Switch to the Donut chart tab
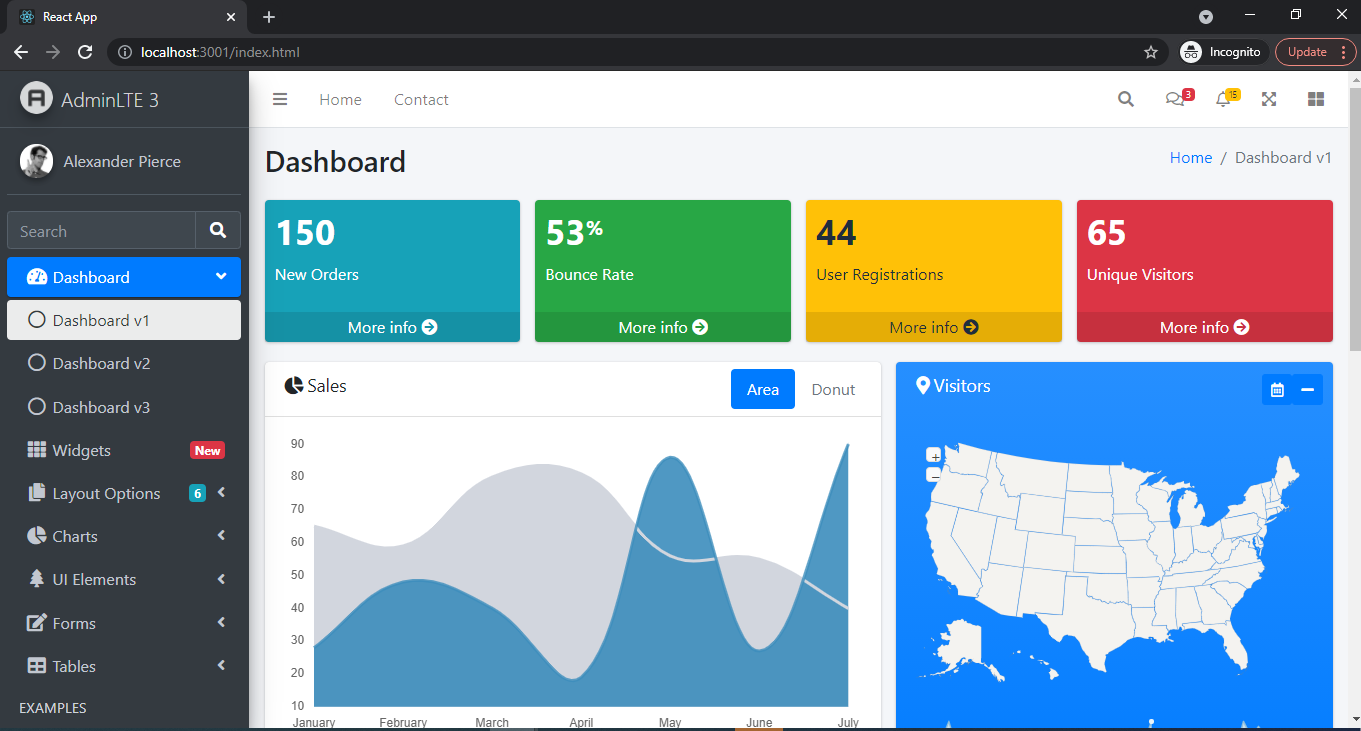Image resolution: width=1361 pixels, height=731 pixels. pos(833,389)
